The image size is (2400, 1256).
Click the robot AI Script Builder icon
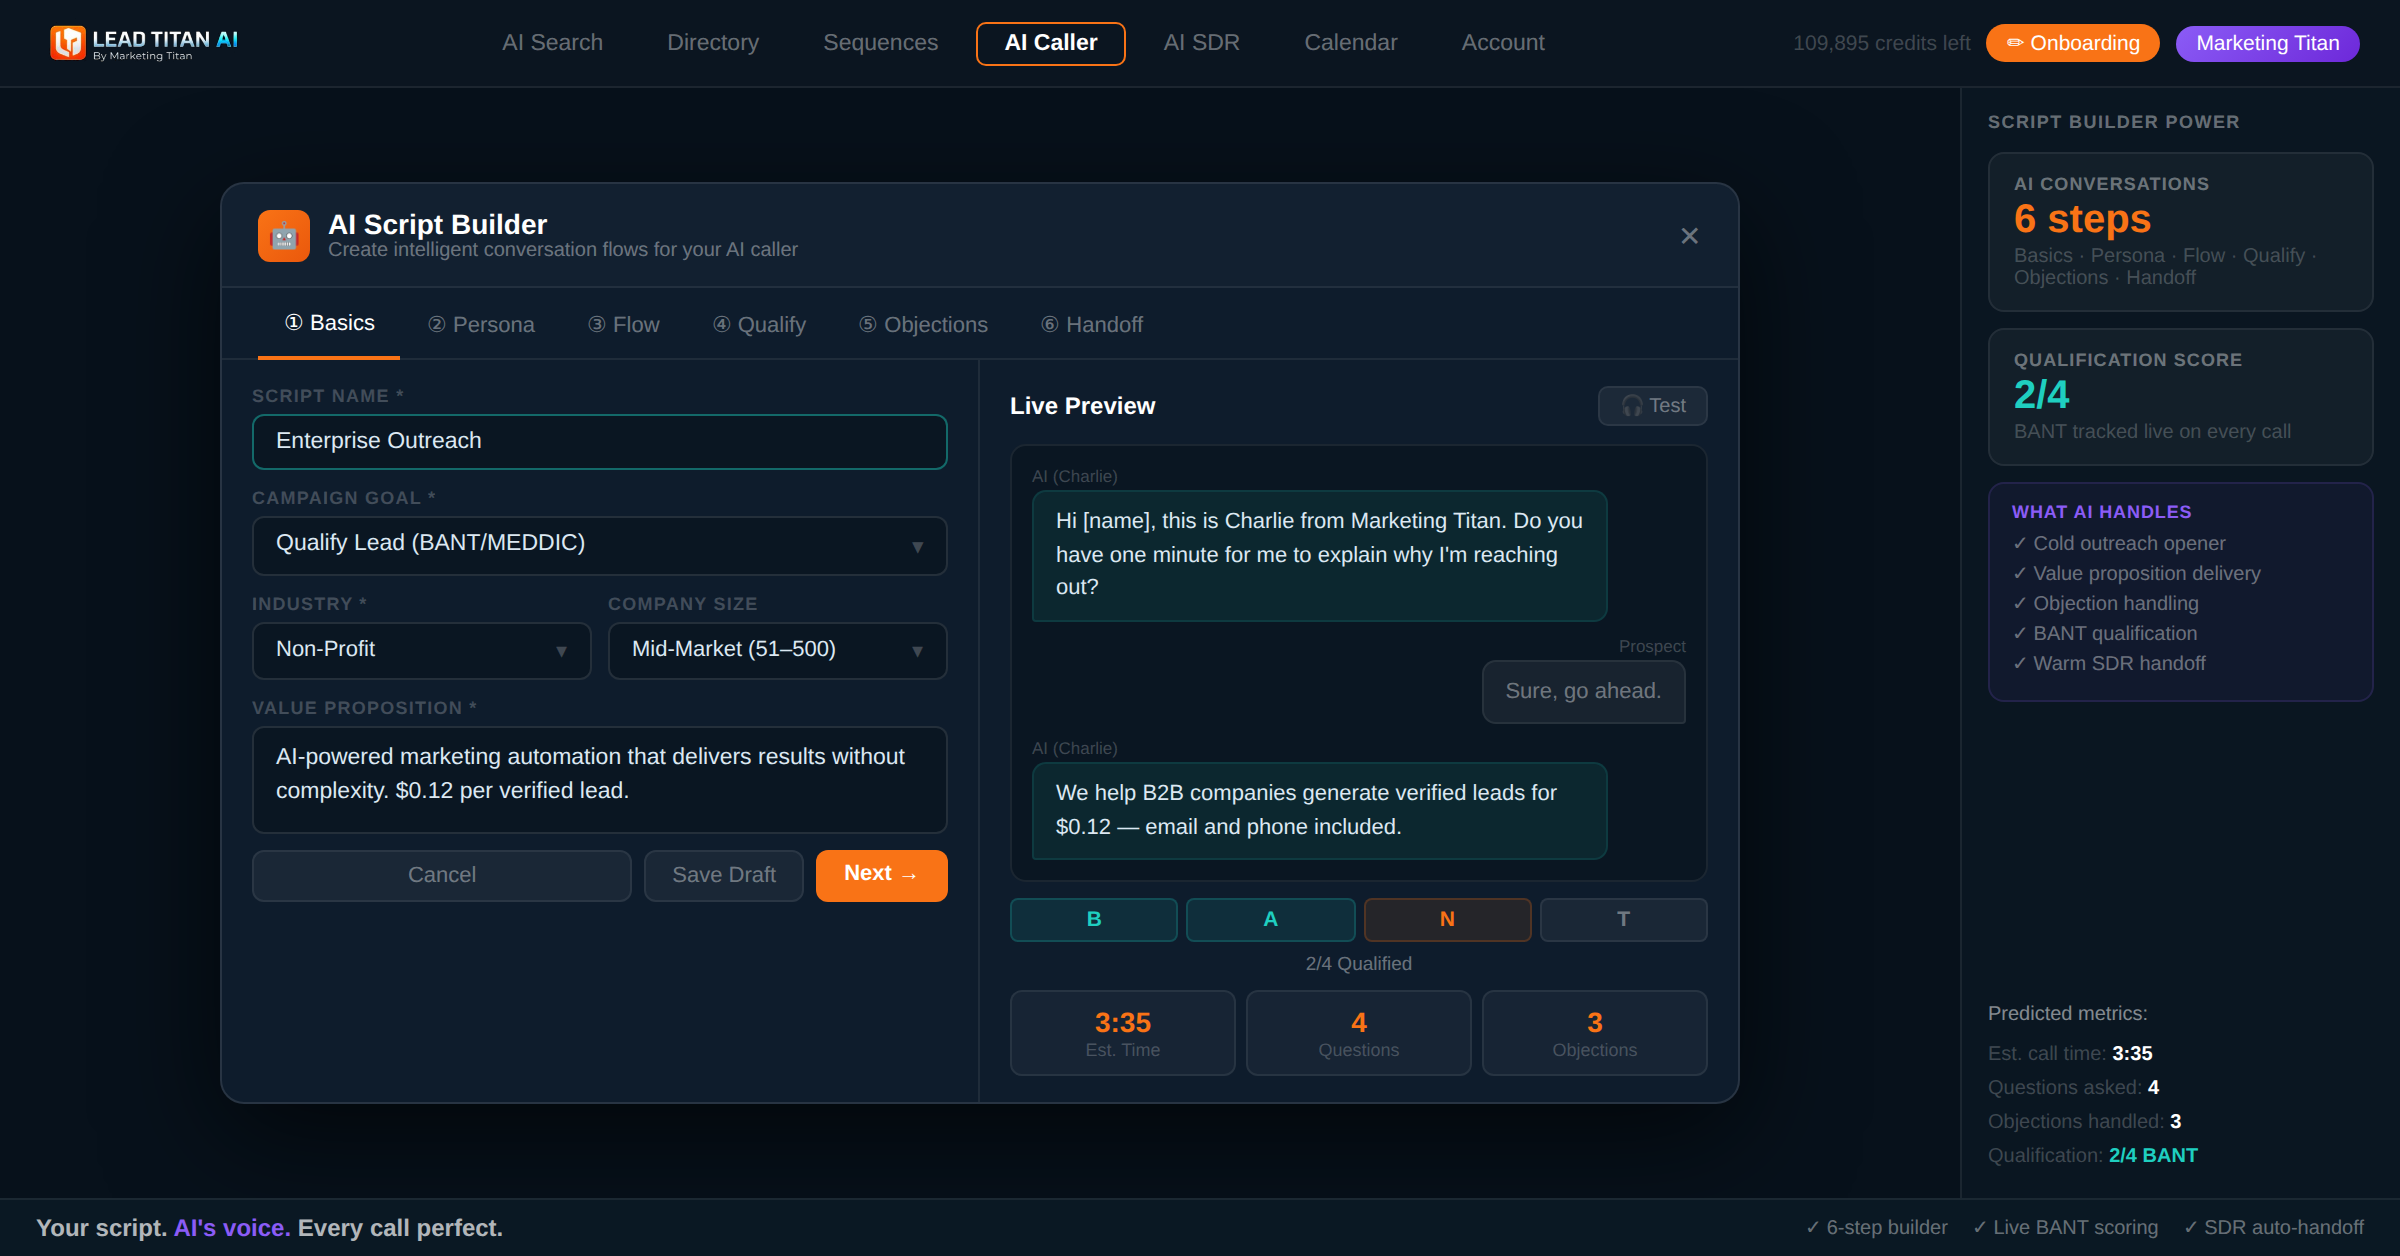284,236
